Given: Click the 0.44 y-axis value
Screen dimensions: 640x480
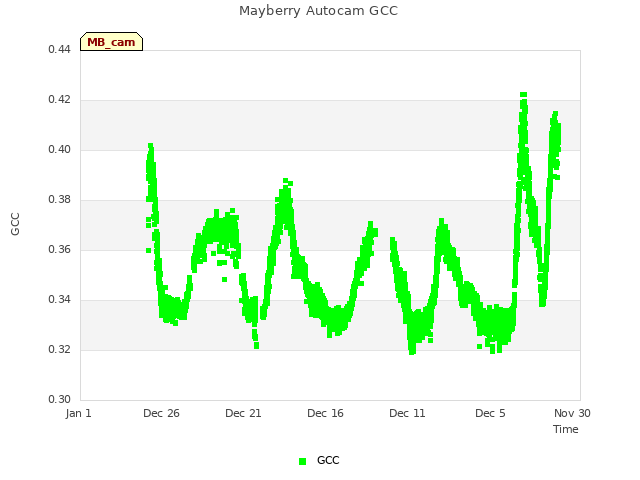Looking at the screenshot, I should tap(60, 49).
